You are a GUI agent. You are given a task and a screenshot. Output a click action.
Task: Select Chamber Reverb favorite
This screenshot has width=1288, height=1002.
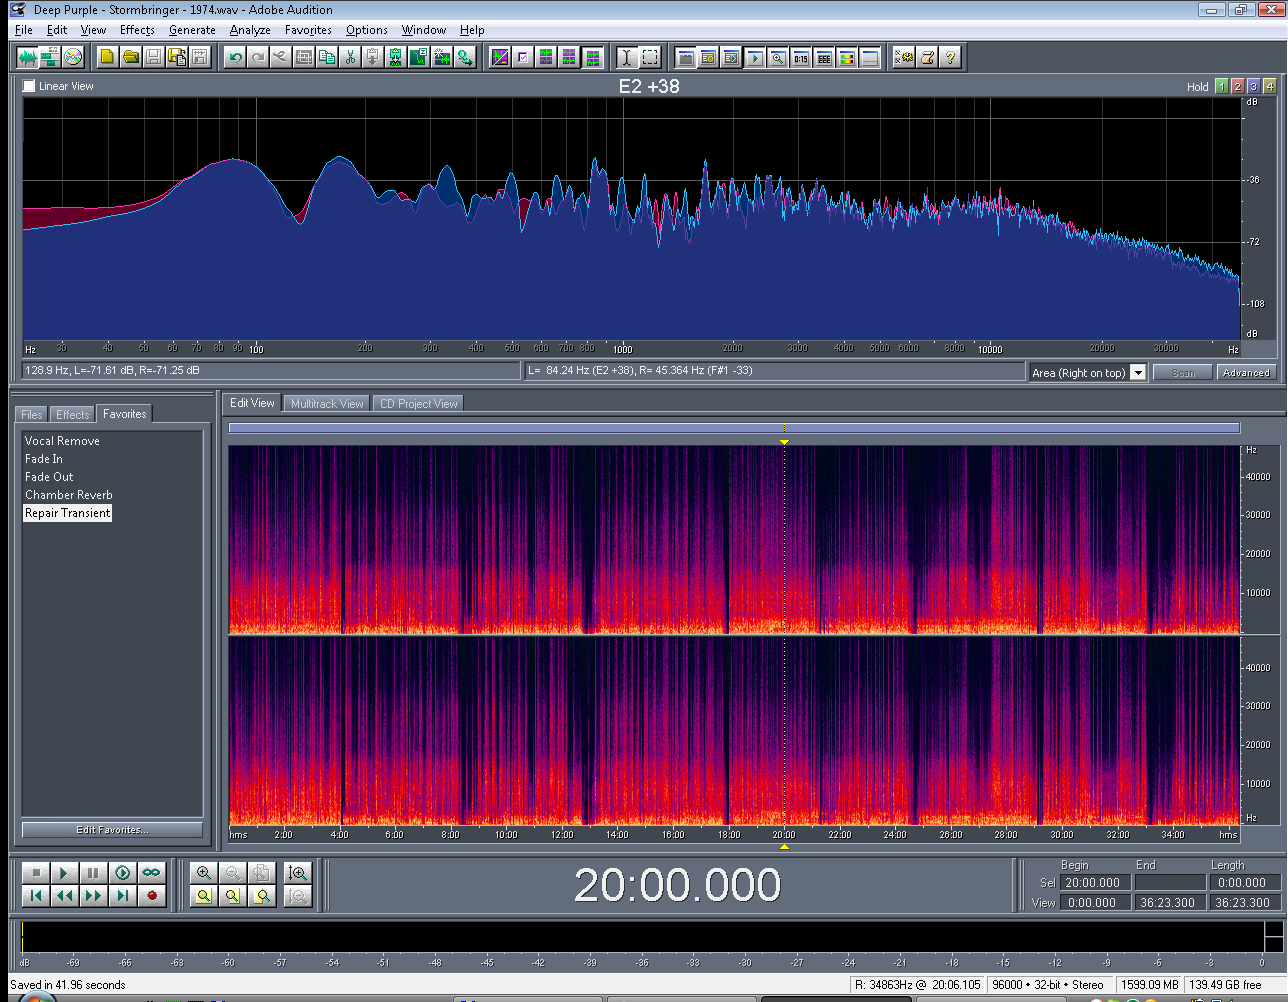pyautogui.click(x=68, y=495)
